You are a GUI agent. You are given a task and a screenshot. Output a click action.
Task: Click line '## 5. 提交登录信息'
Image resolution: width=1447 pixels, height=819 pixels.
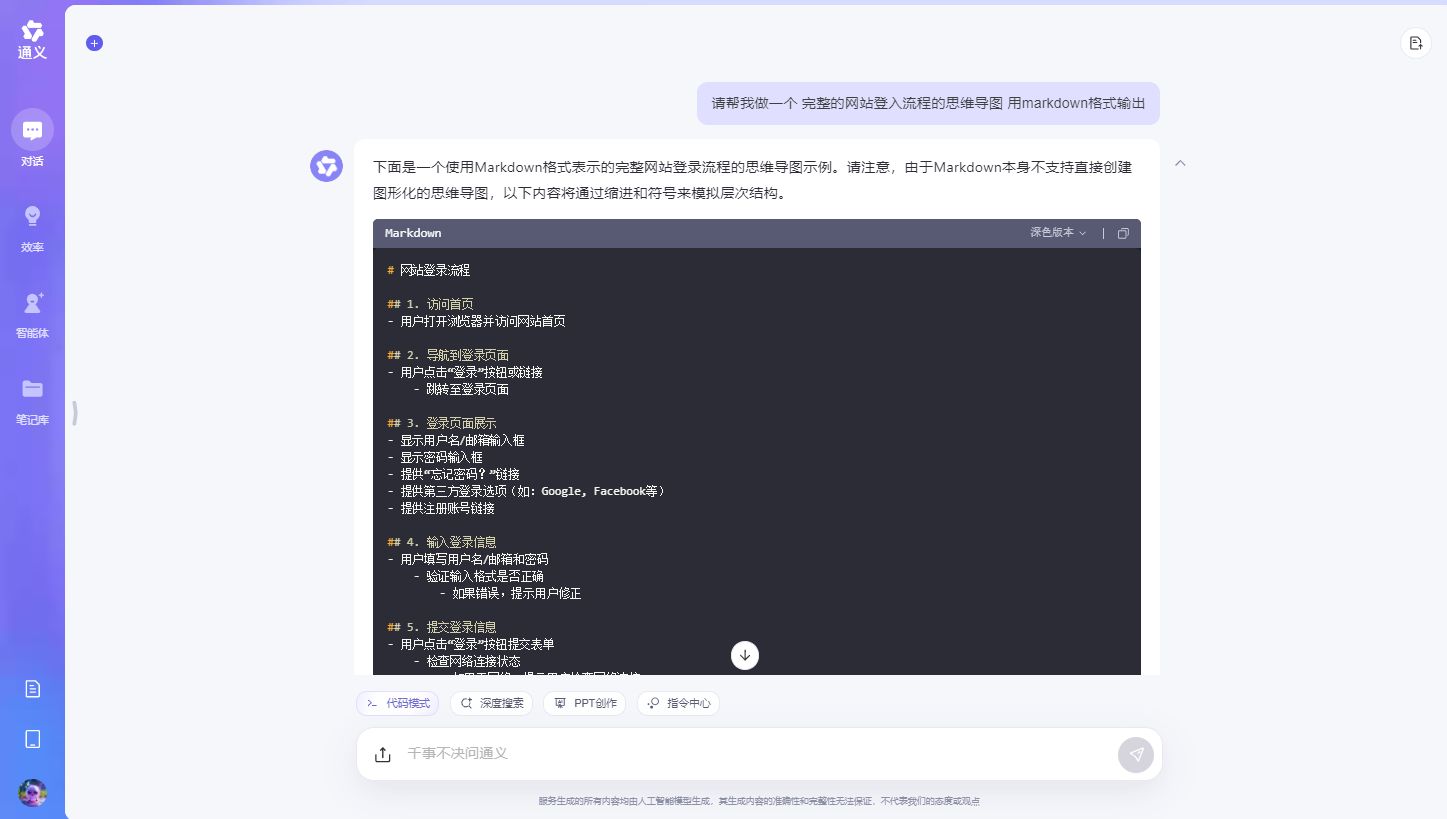[442, 627]
